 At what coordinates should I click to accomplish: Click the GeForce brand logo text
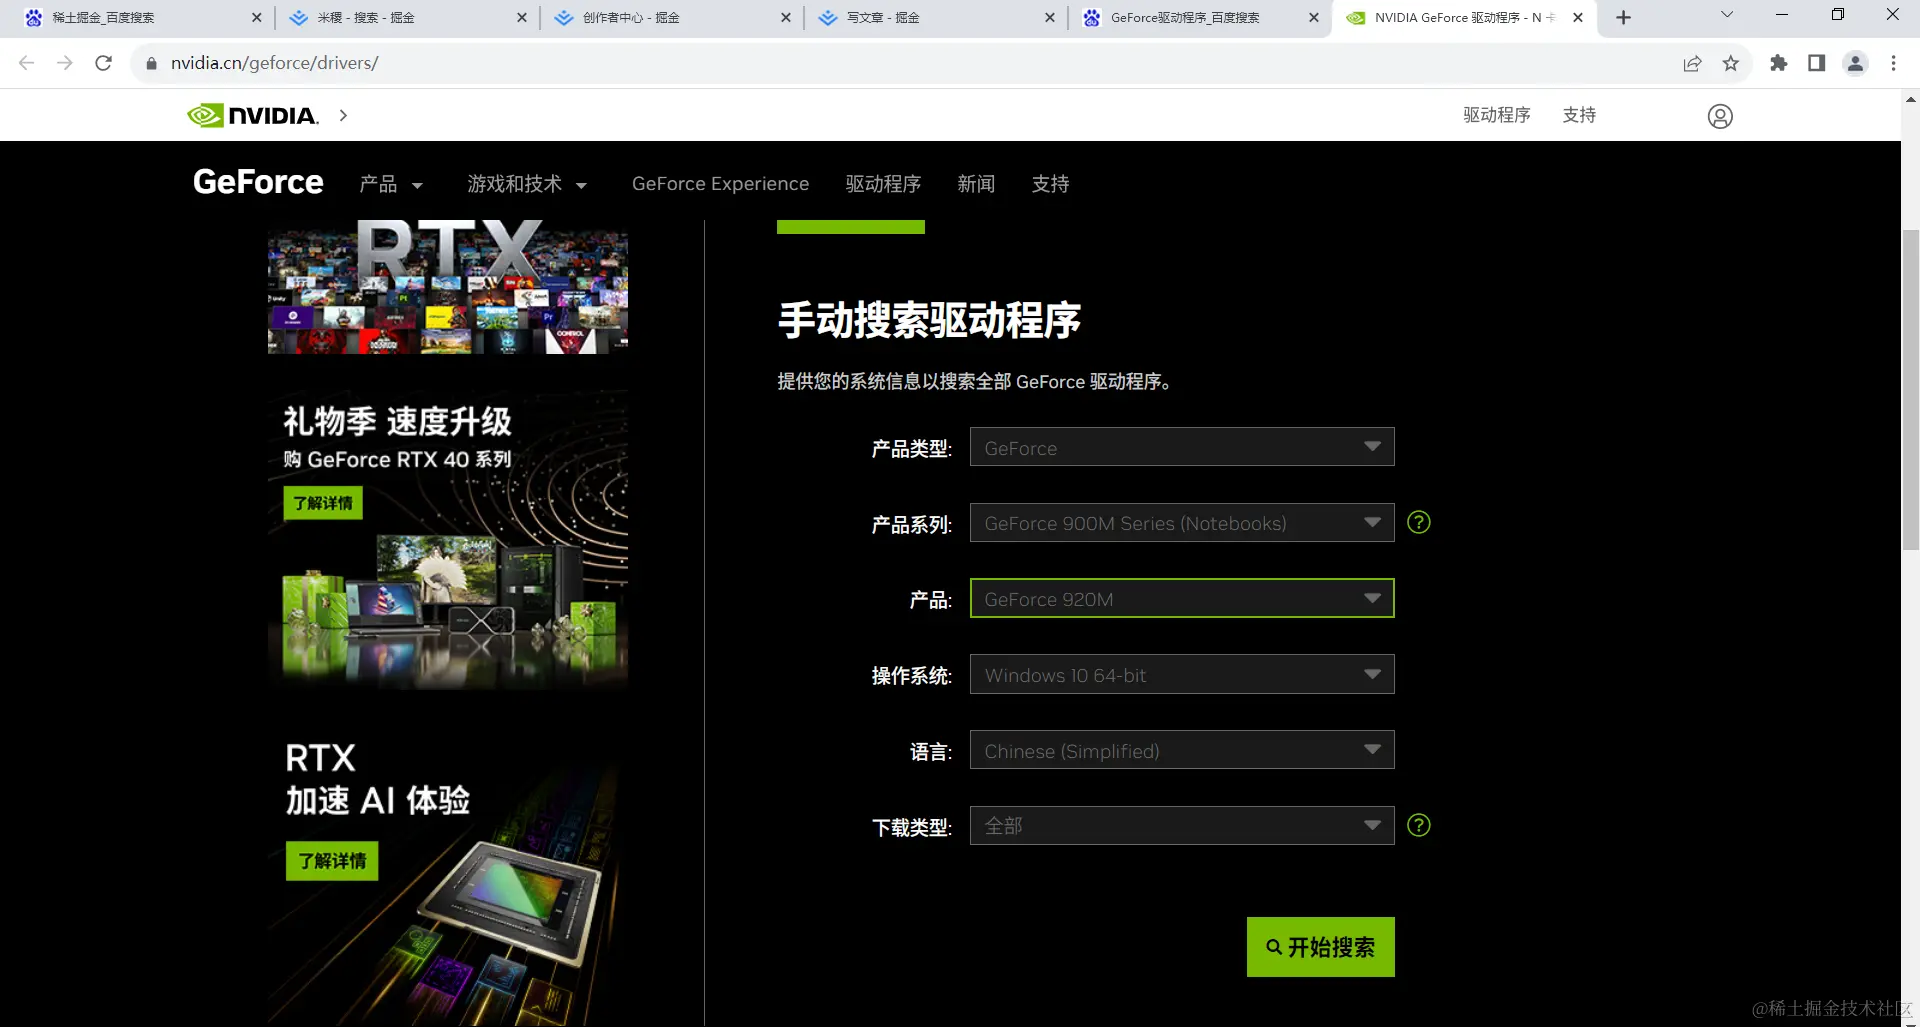pos(258,182)
